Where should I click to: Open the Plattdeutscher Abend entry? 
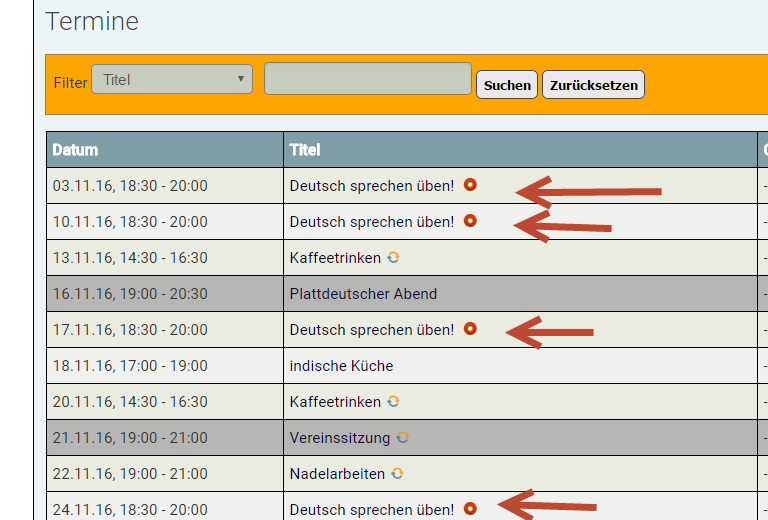click(x=363, y=294)
